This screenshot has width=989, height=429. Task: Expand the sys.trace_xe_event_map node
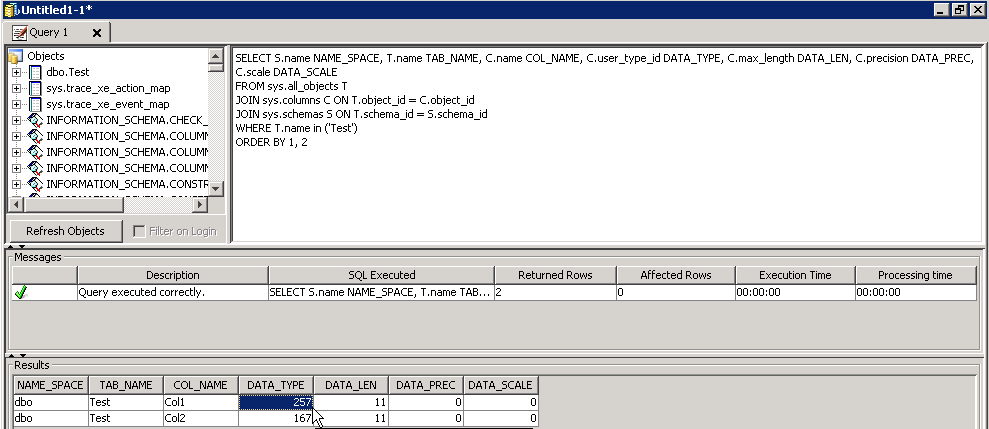click(16, 105)
